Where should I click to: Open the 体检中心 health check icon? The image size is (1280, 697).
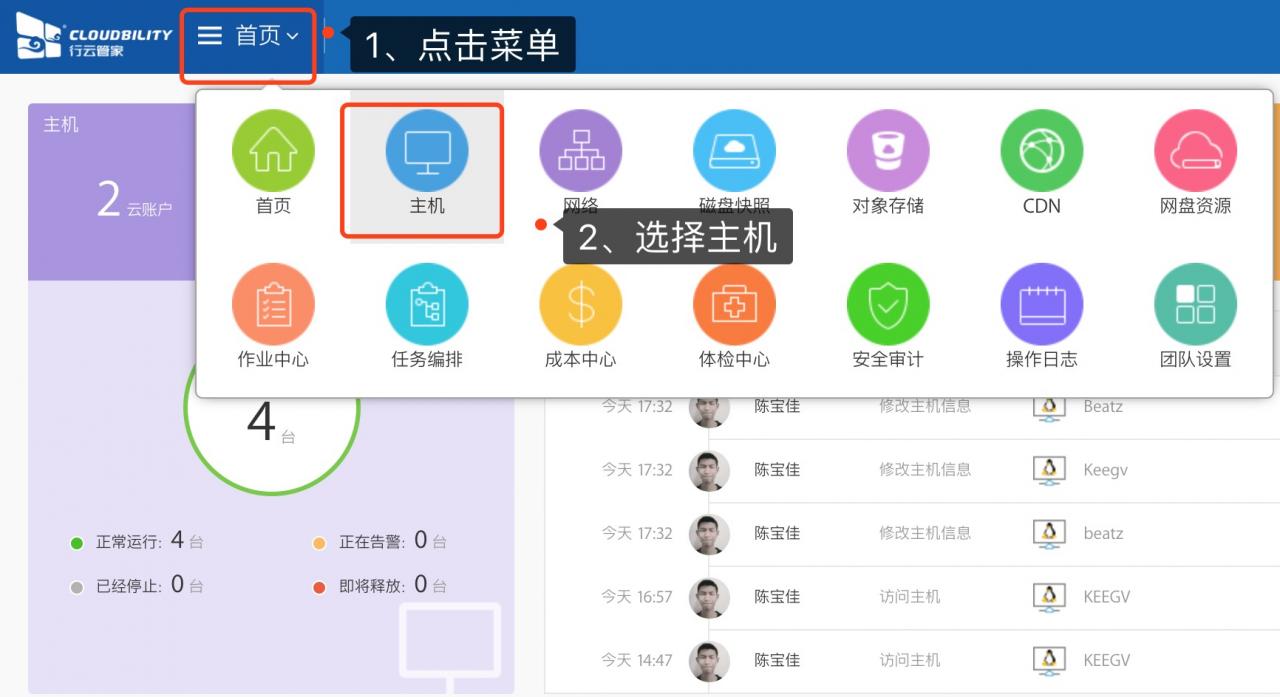point(735,304)
